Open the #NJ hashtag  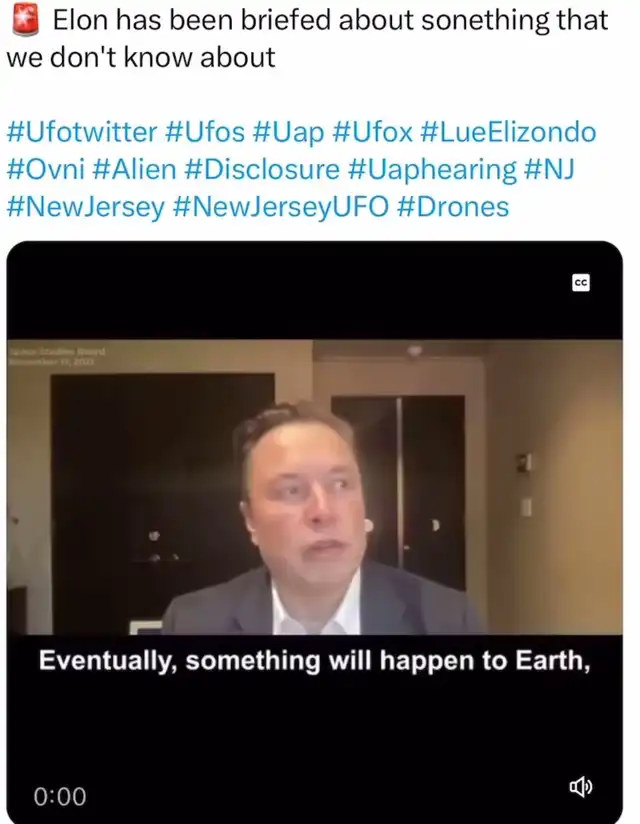tap(549, 169)
